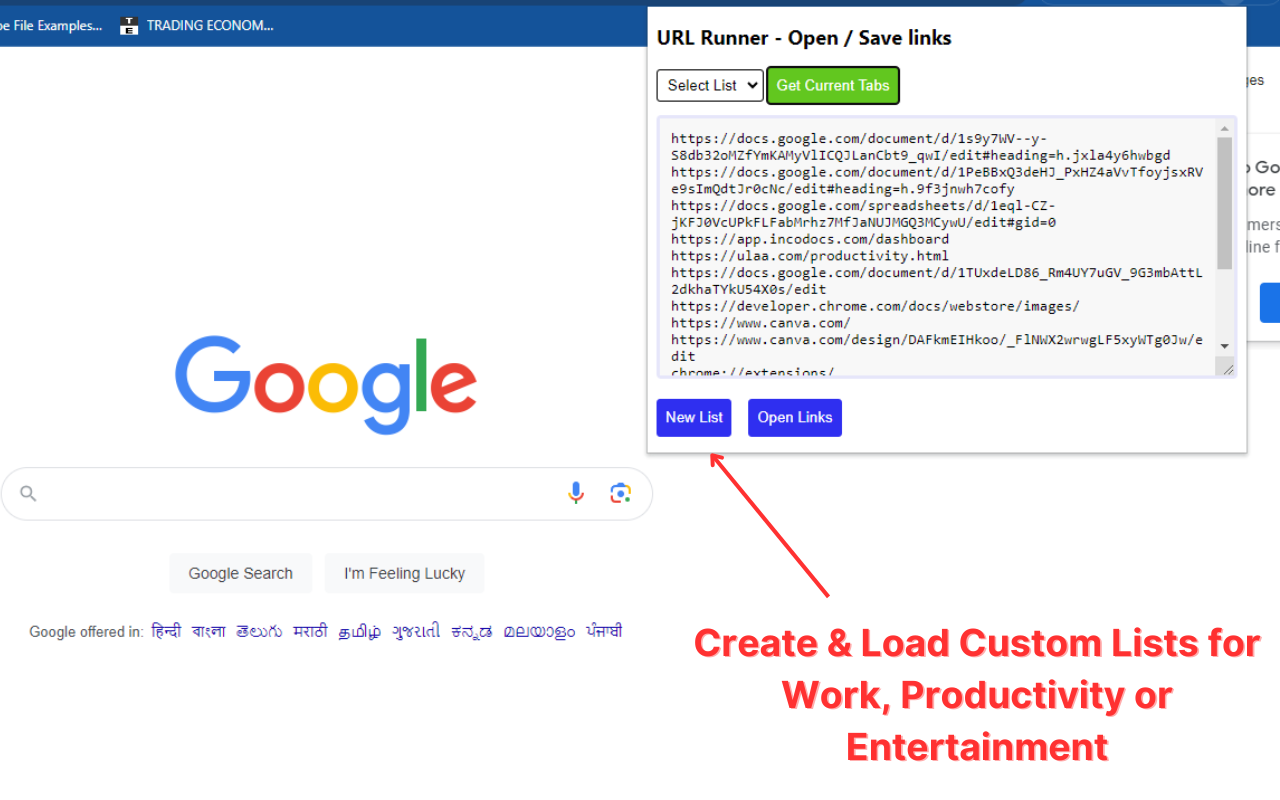Viewport: 1280px width, 800px height.
Task: Click the app.incodocs.com/dashboard URL line
Action: [x=810, y=239]
